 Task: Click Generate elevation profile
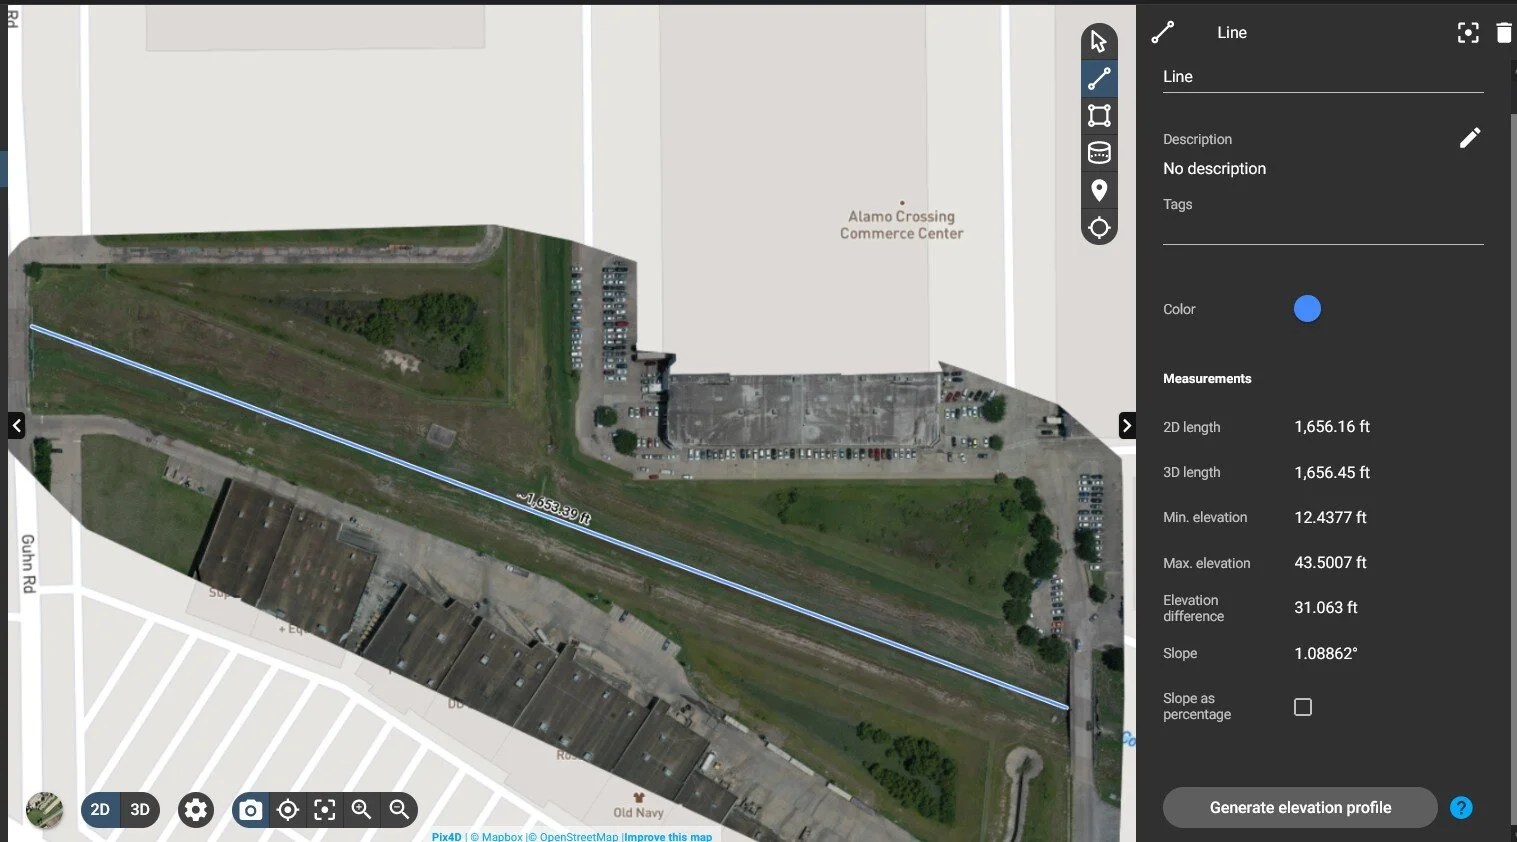coord(1299,807)
